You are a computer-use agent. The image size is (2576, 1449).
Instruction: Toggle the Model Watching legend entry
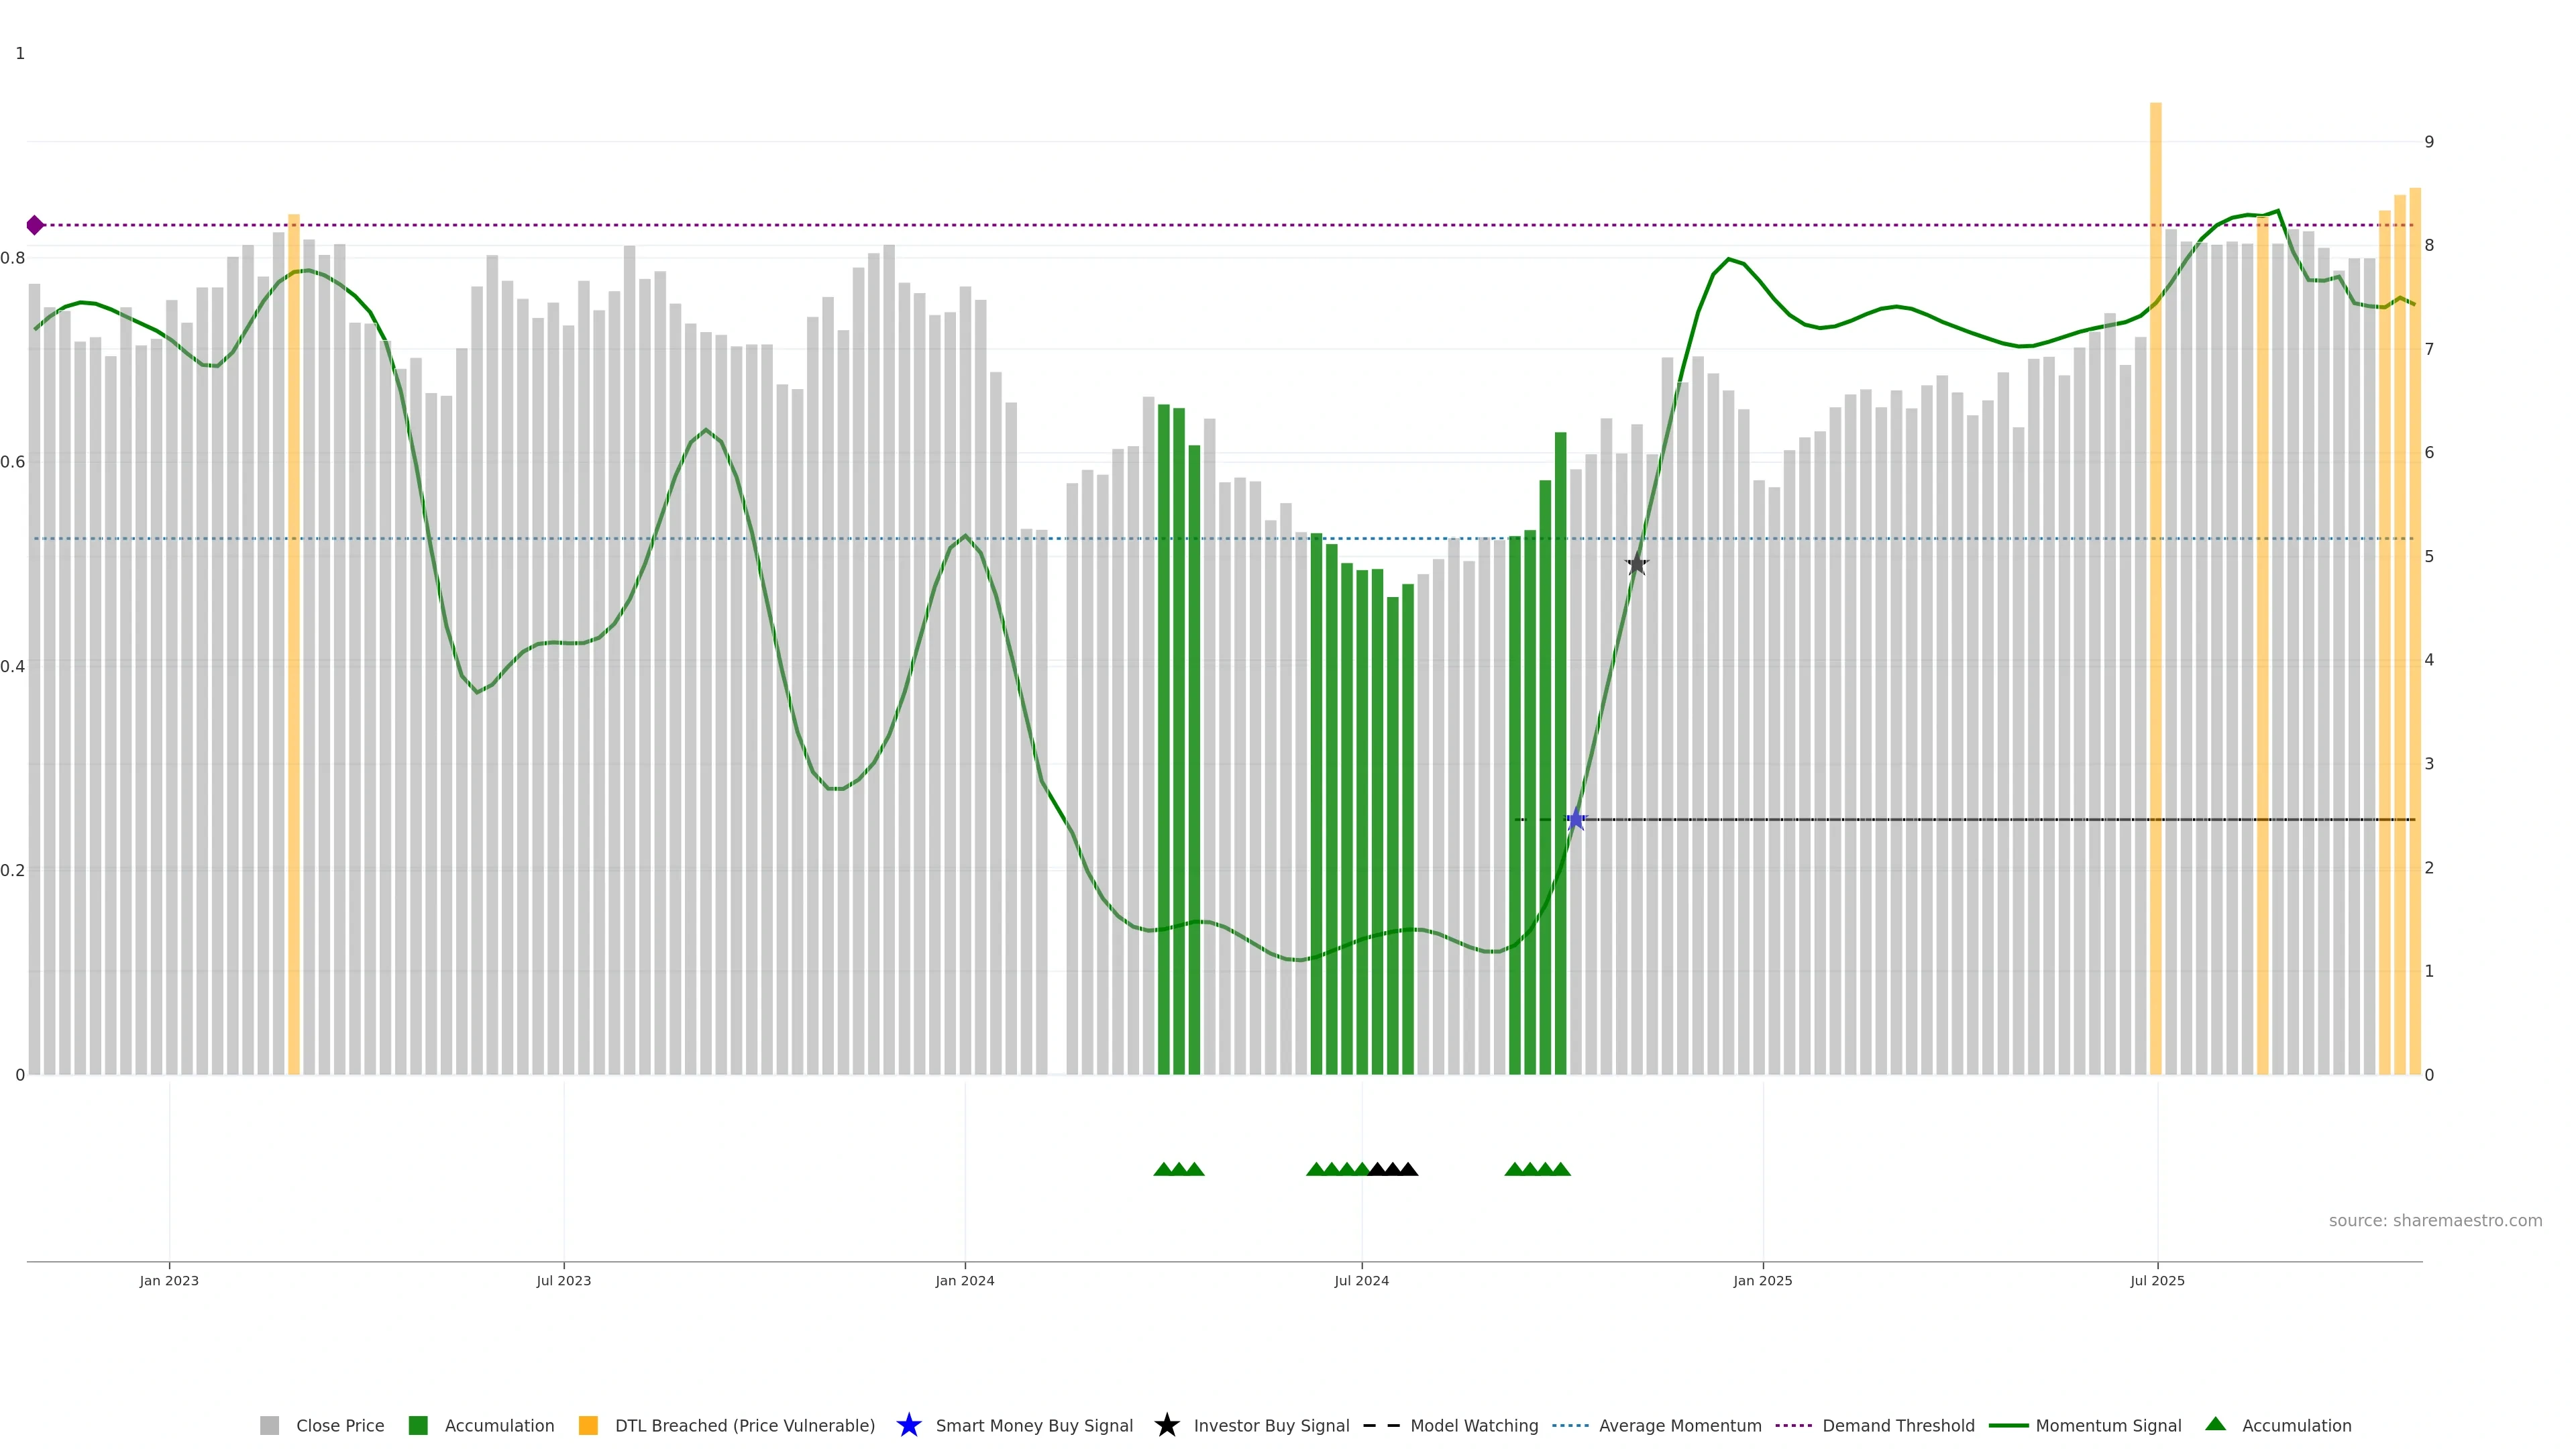[1473, 1426]
